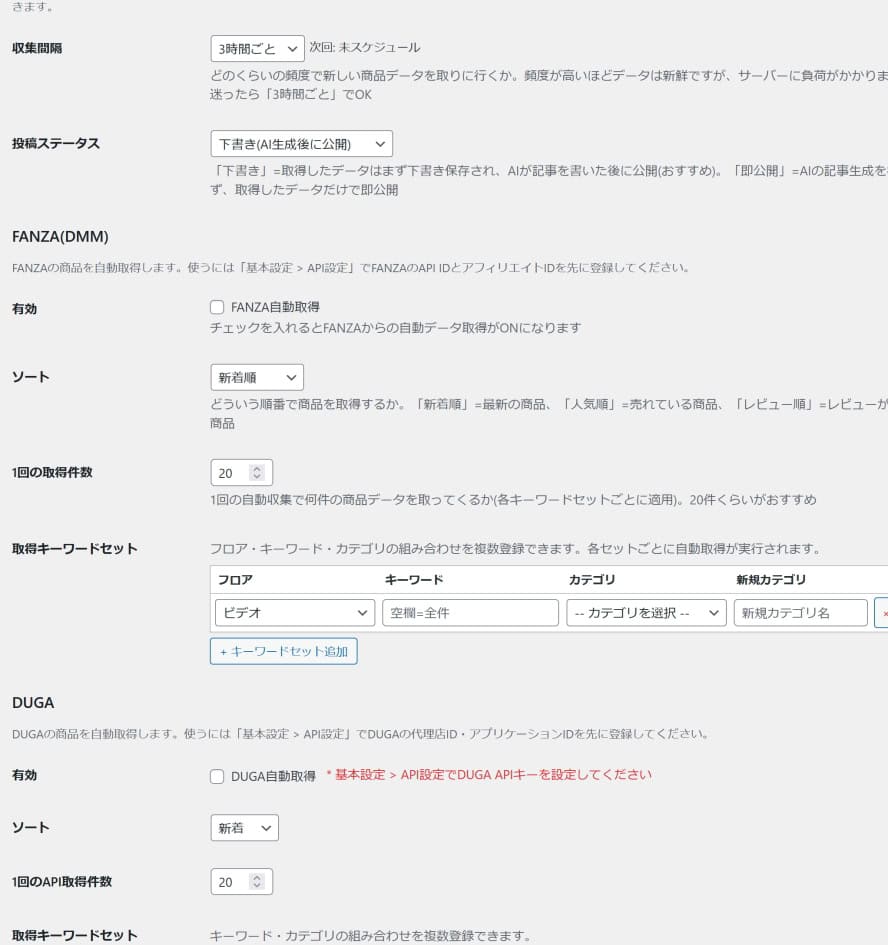Viewport: 888px width, 945px height.
Task: Click the number value in DUGA 1回のAPI取得件数
Action: [x=228, y=882]
